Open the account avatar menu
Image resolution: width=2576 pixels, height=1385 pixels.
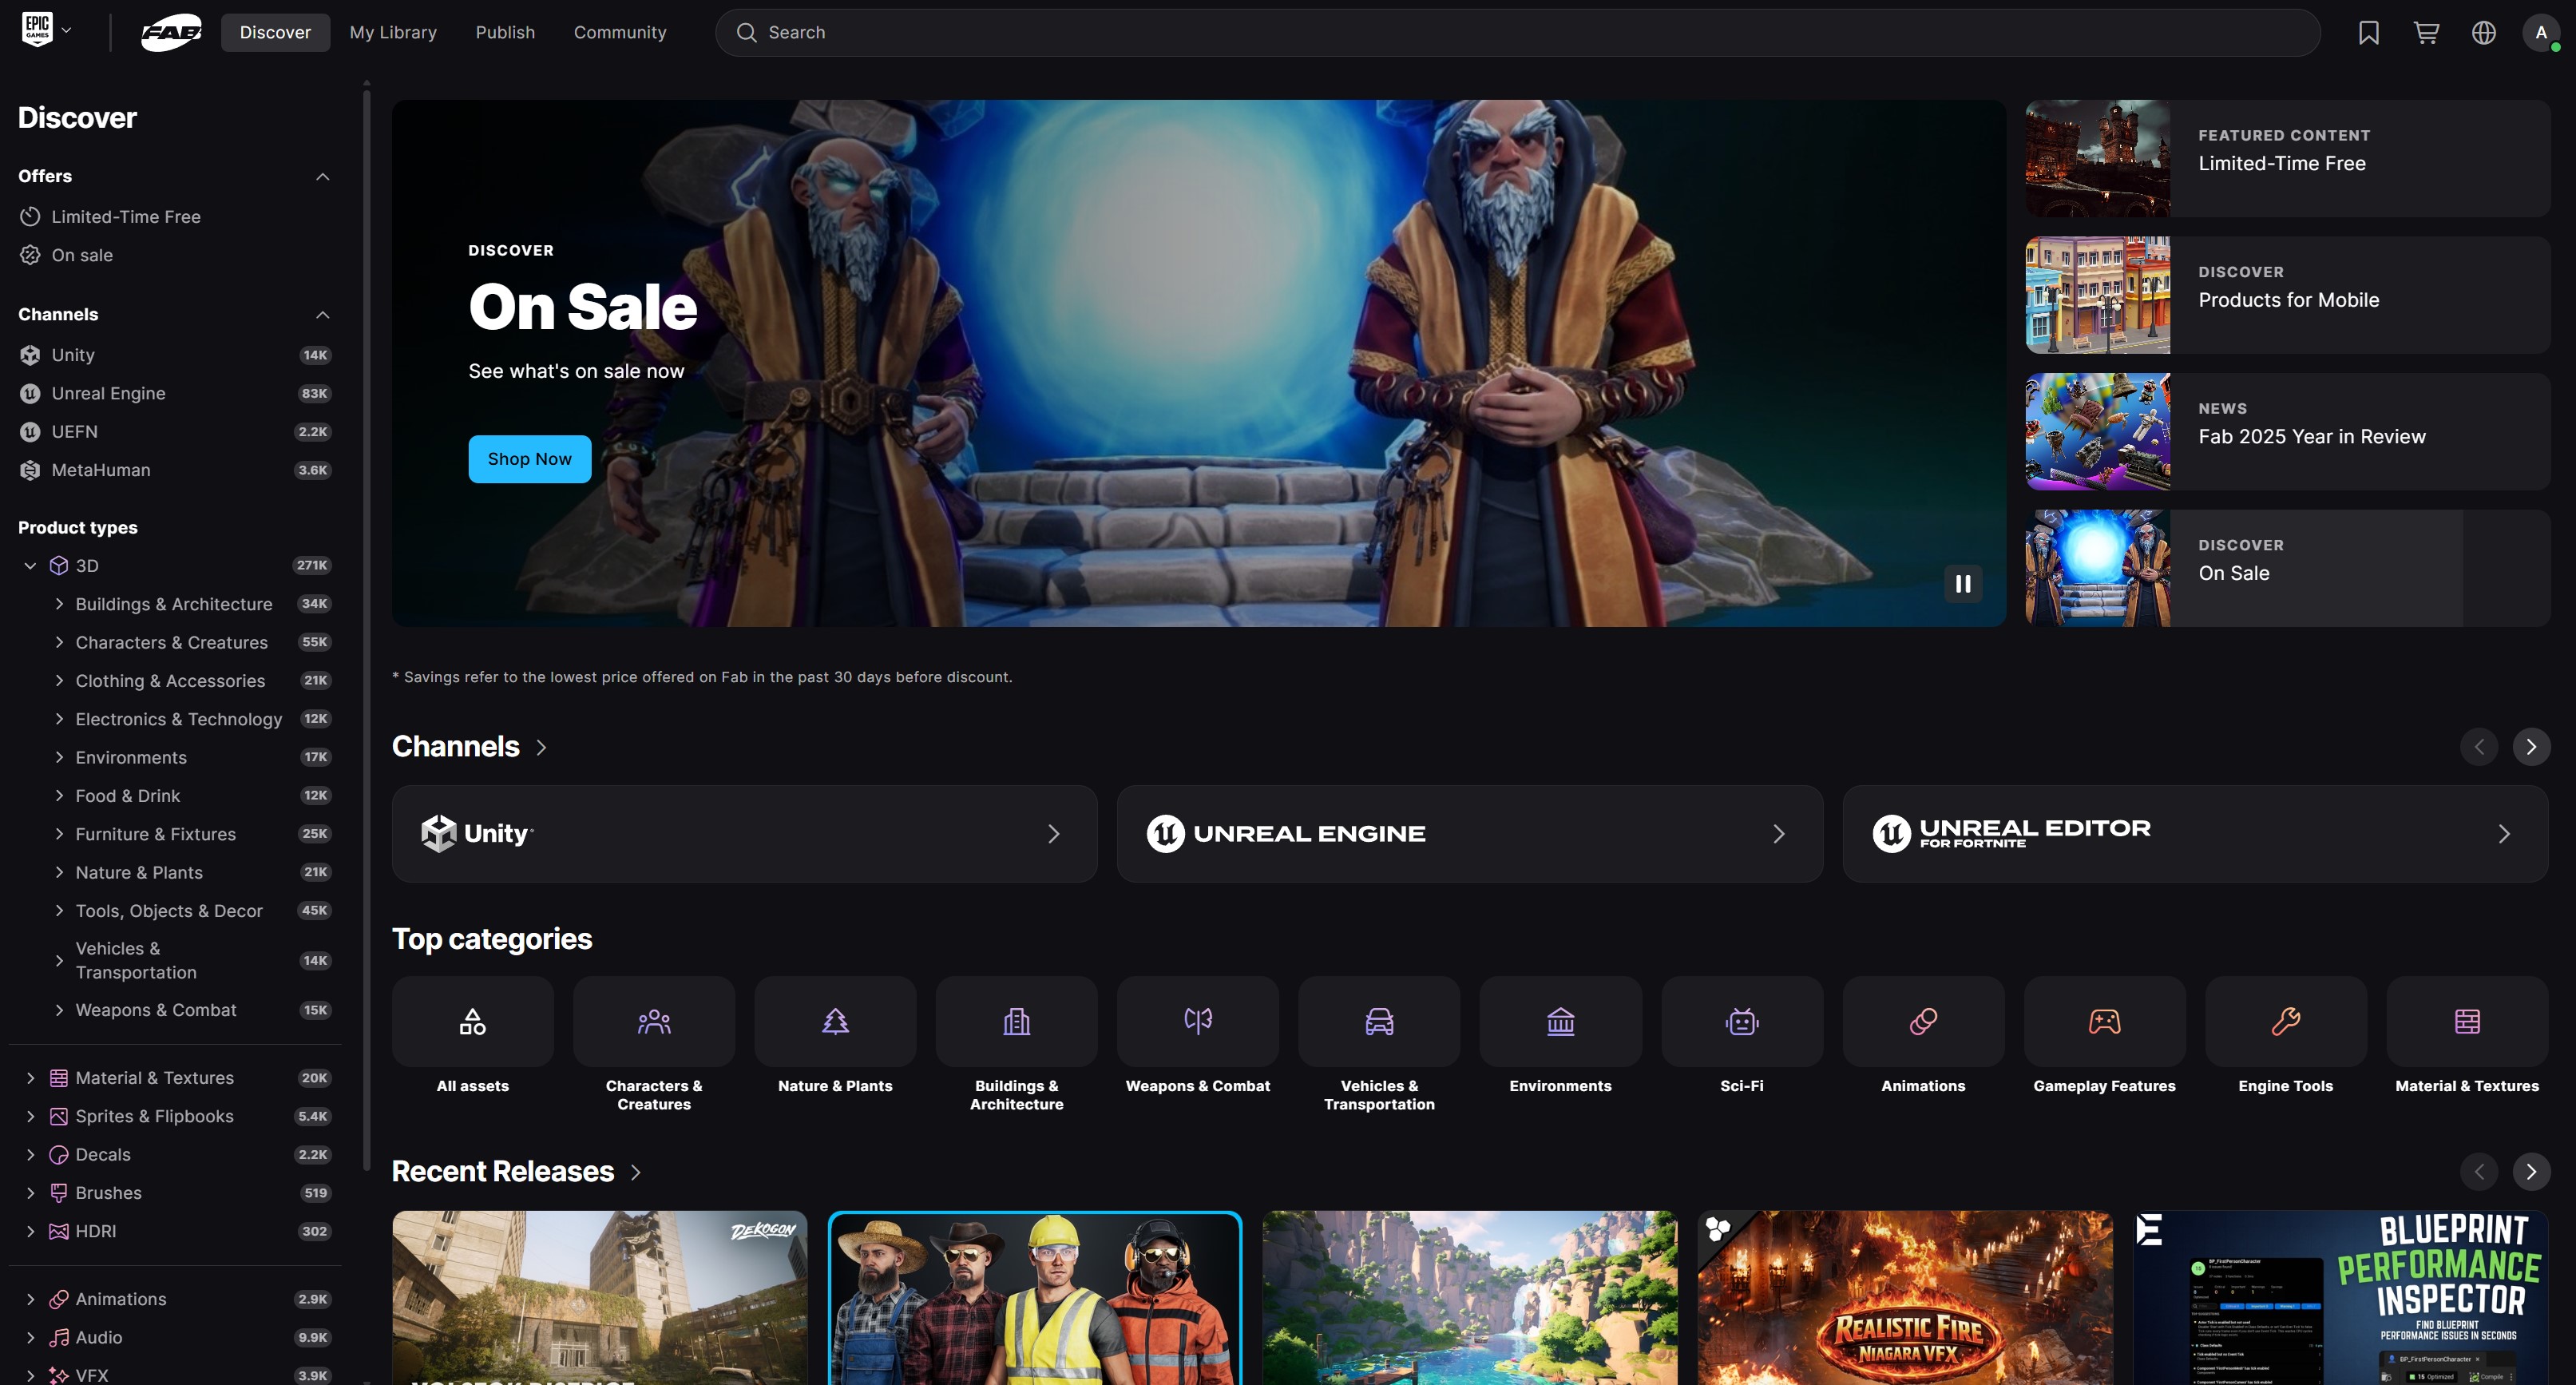[2541, 33]
